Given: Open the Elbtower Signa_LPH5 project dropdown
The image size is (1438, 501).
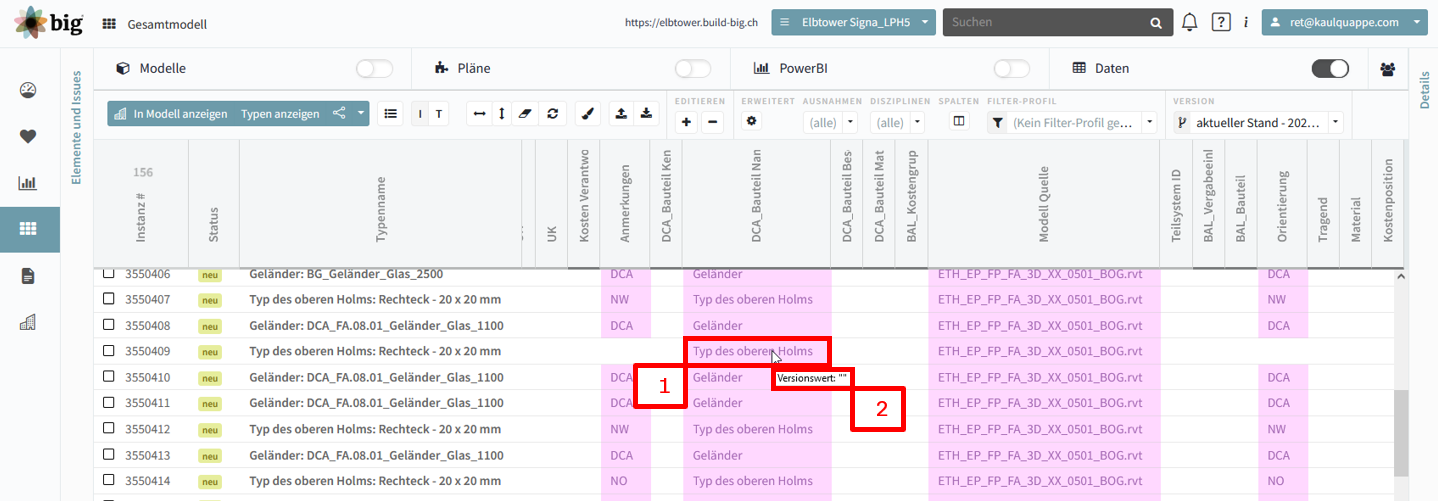Looking at the screenshot, I should pyautogui.click(x=853, y=22).
